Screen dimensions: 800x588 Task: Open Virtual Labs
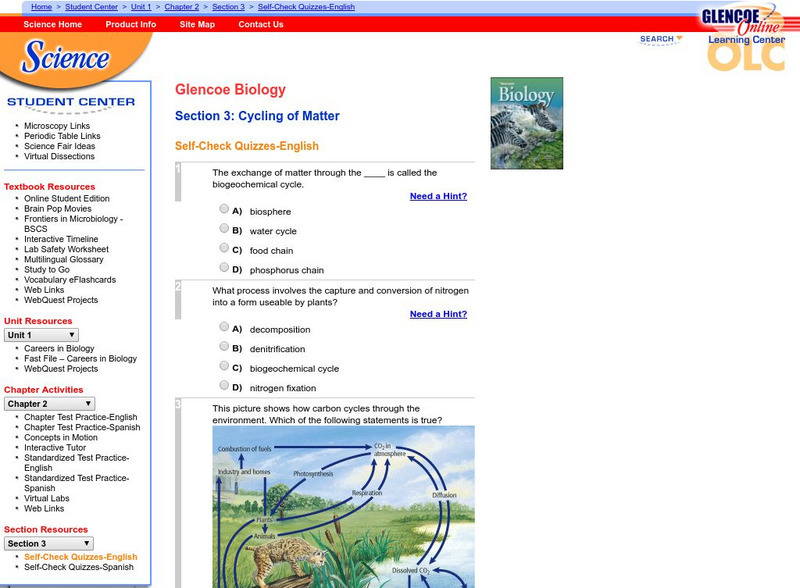(x=46, y=498)
